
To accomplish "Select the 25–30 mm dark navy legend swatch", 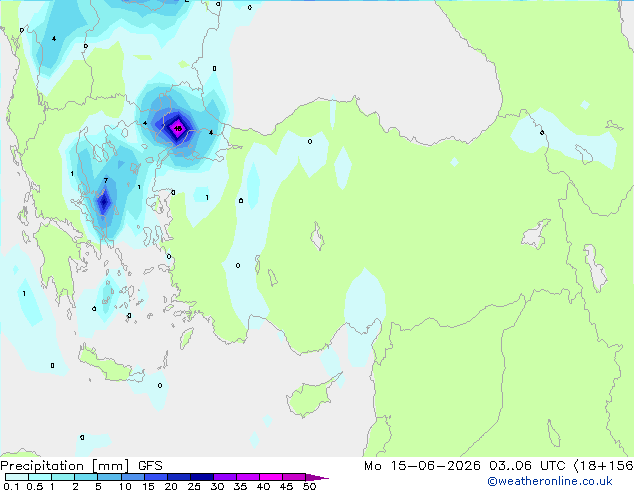I will tap(201, 477).
